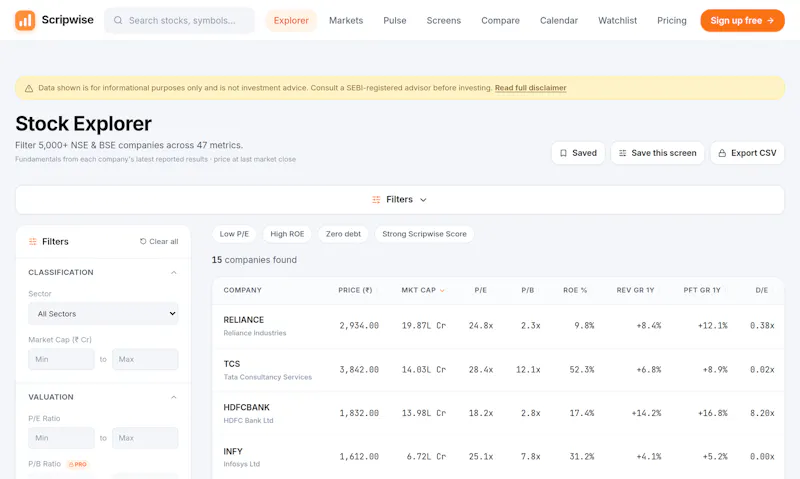Apply the High ROE preset chip

(287, 234)
